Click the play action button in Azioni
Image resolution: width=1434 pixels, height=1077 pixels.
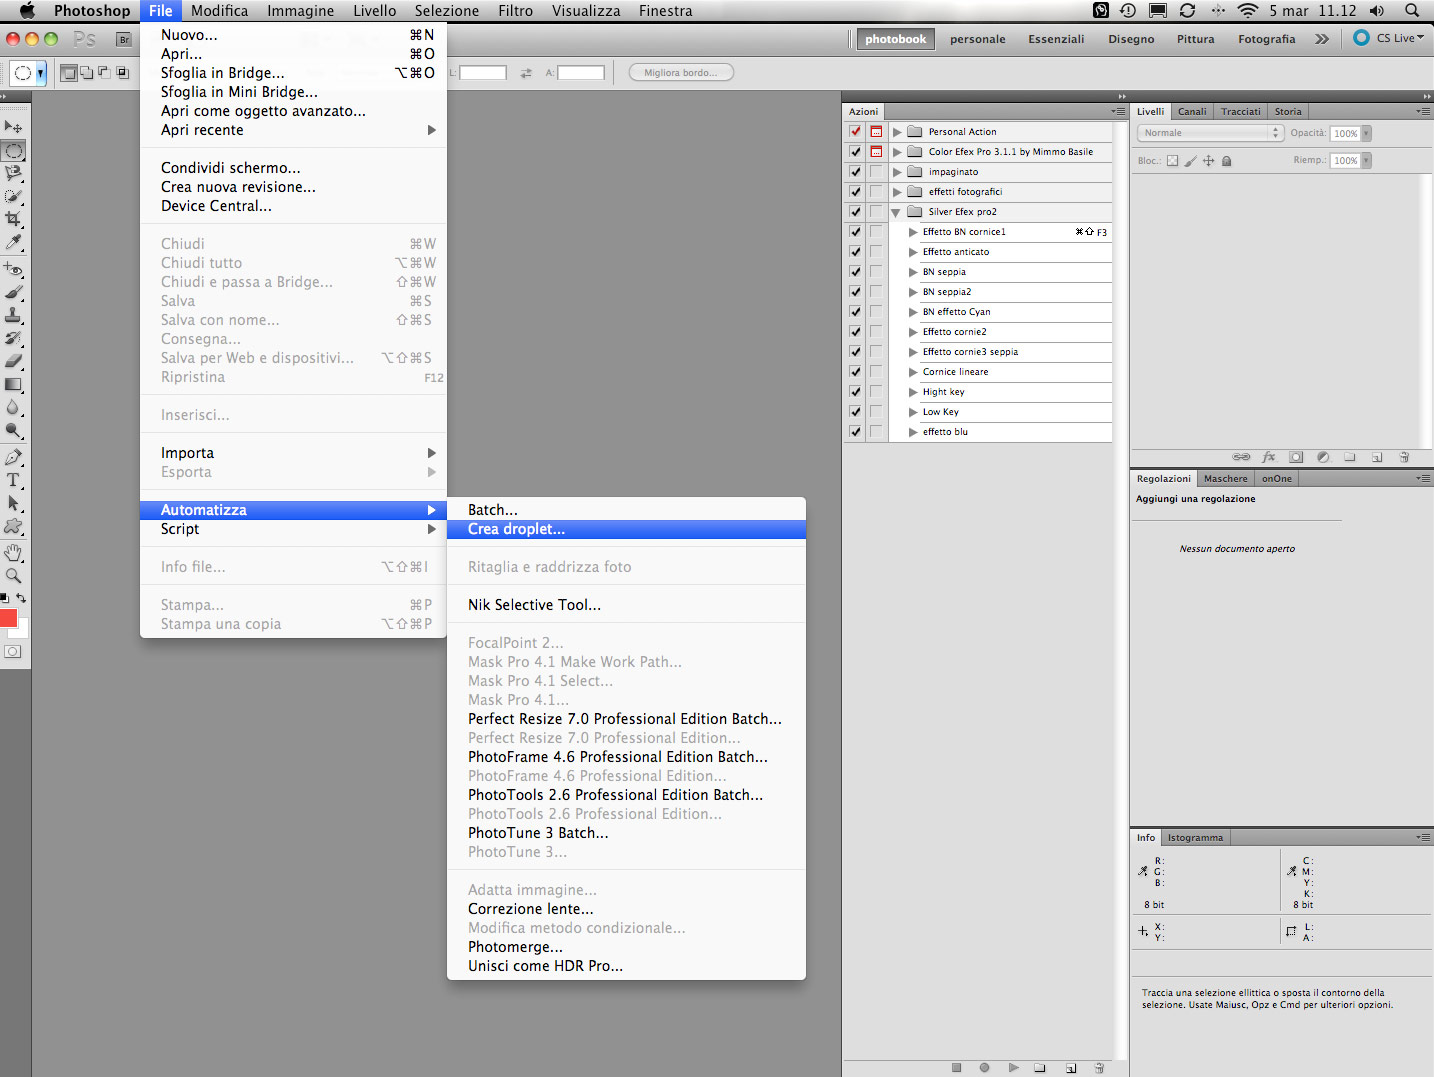pos(1013,1068)
